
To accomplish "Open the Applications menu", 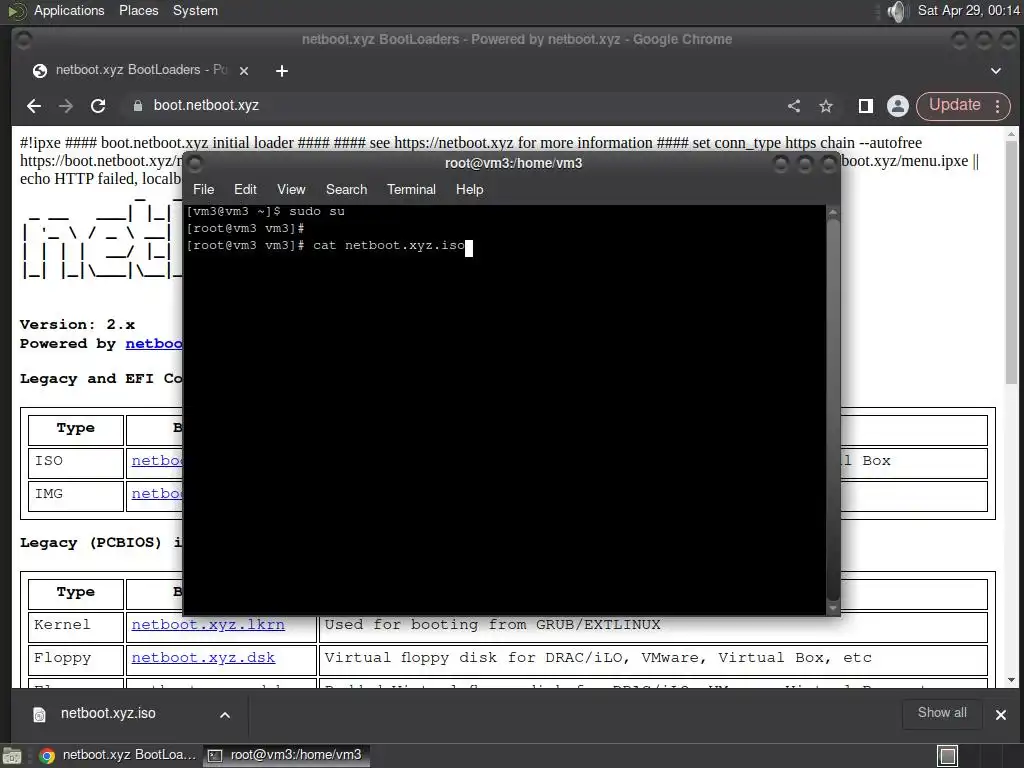I will point(69,10).
